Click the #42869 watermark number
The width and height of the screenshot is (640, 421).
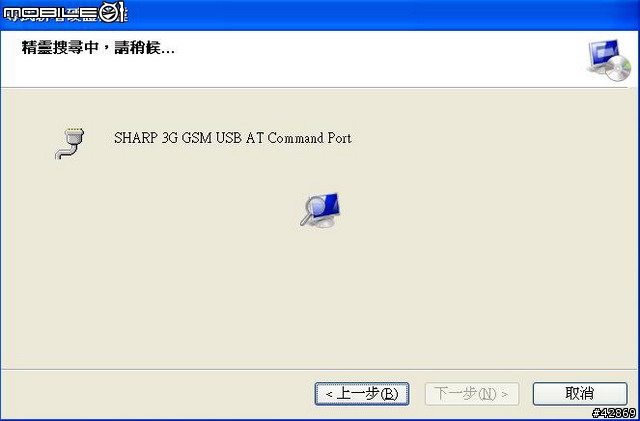click(x=614, y=413)
